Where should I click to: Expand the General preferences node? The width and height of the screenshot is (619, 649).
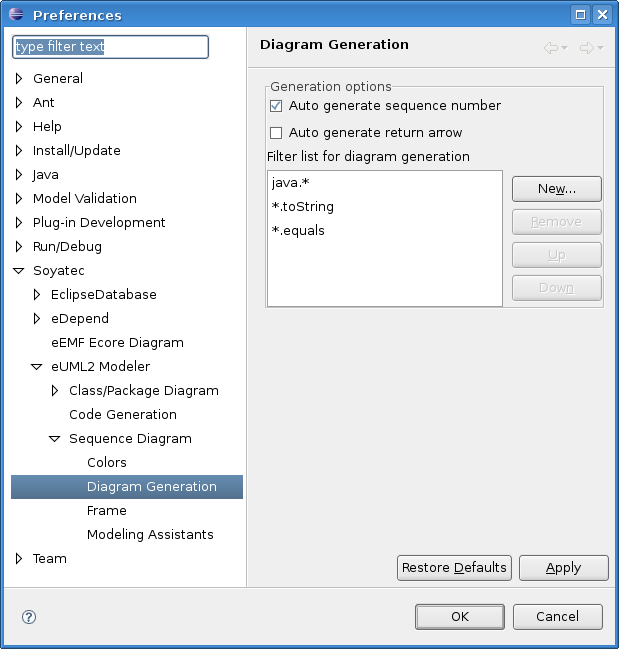19,79
